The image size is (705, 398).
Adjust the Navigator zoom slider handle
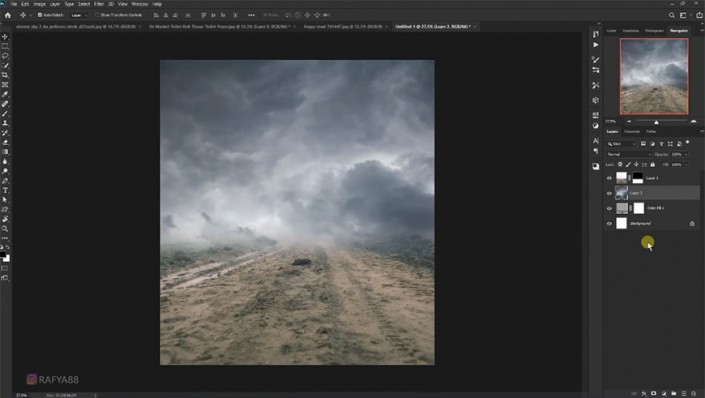656,122
